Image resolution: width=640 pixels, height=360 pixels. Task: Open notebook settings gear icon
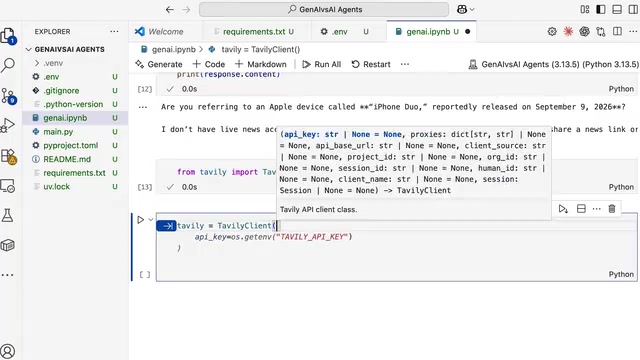(x=552, y=31)
